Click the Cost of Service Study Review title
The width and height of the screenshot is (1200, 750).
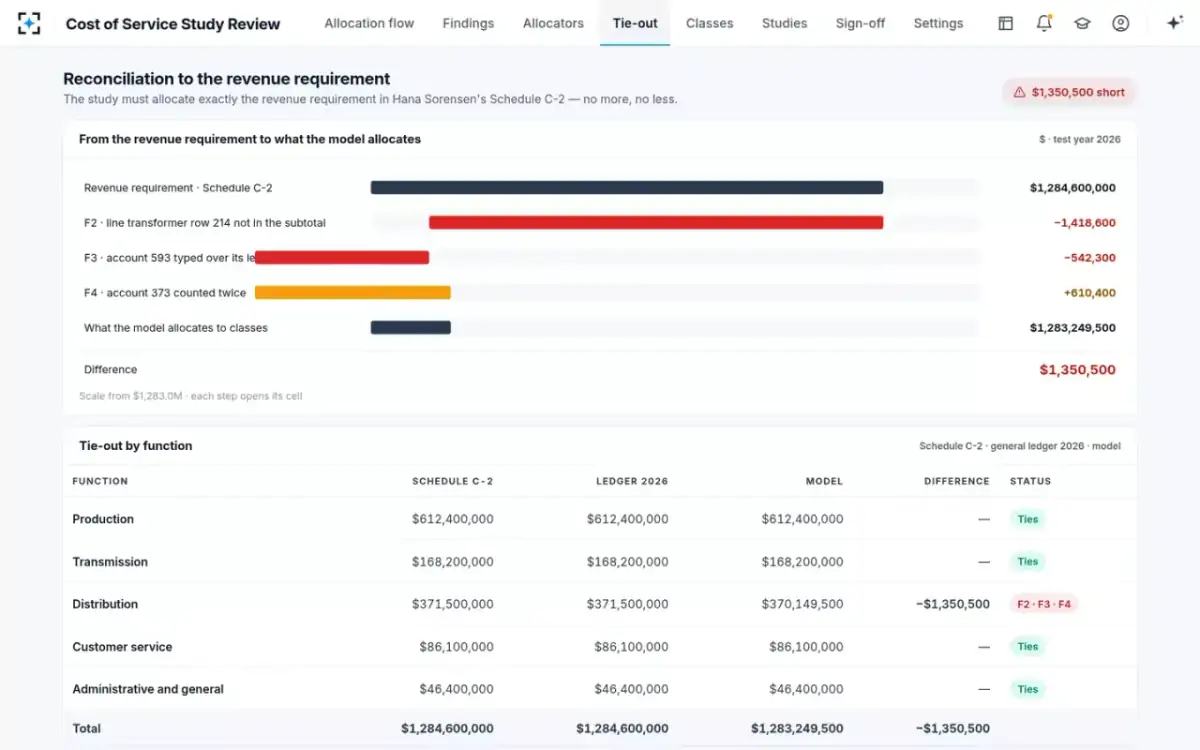pos(173,24)
